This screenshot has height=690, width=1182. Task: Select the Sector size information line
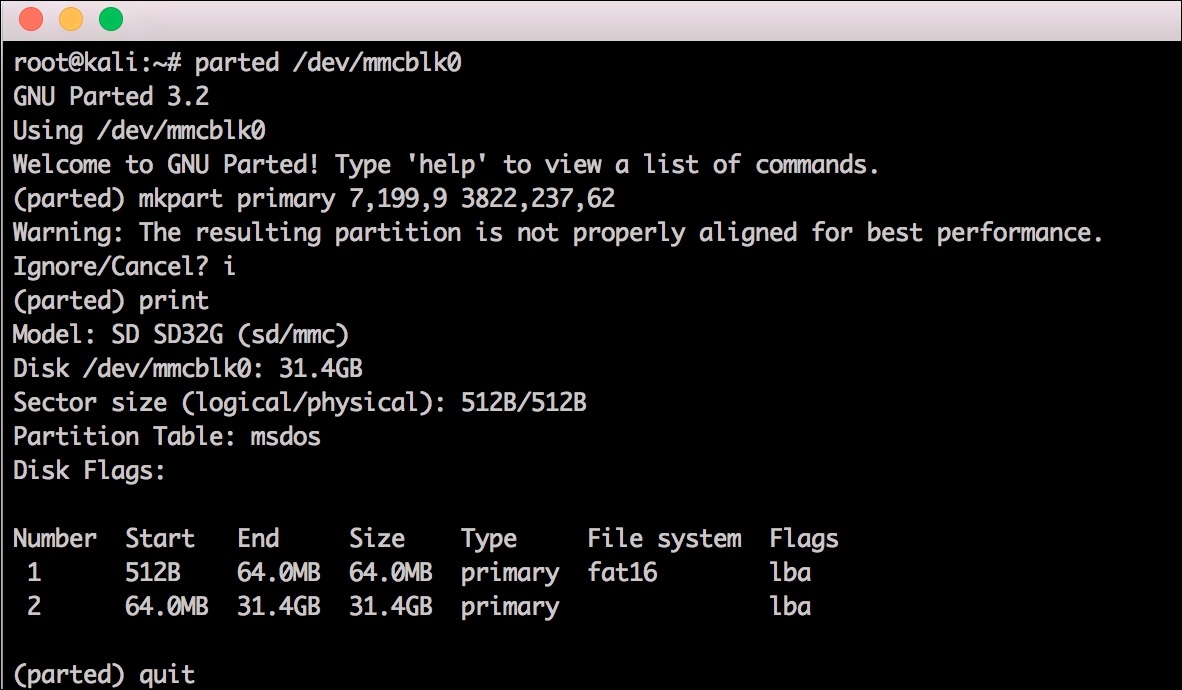tap(300, 402)
